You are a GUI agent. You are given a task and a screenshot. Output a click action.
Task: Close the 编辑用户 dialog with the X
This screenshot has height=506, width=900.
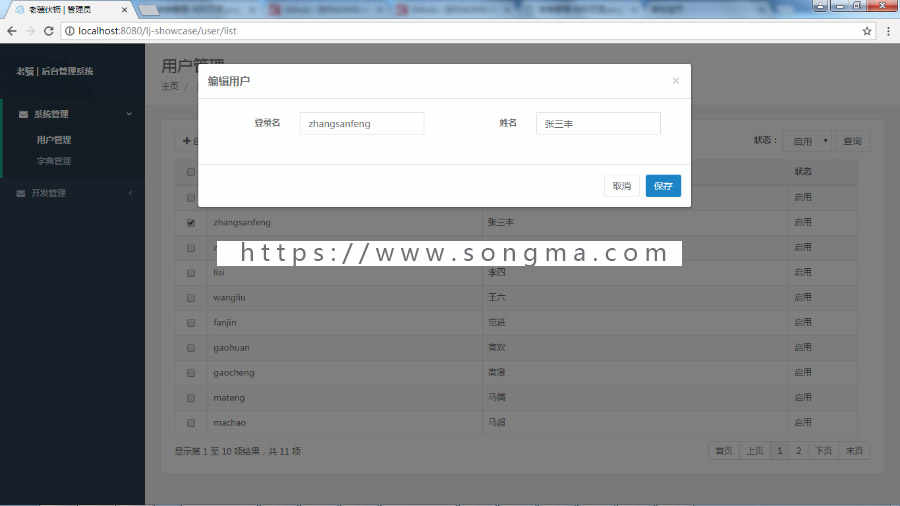pyautogui.click(x=676, y=81)
